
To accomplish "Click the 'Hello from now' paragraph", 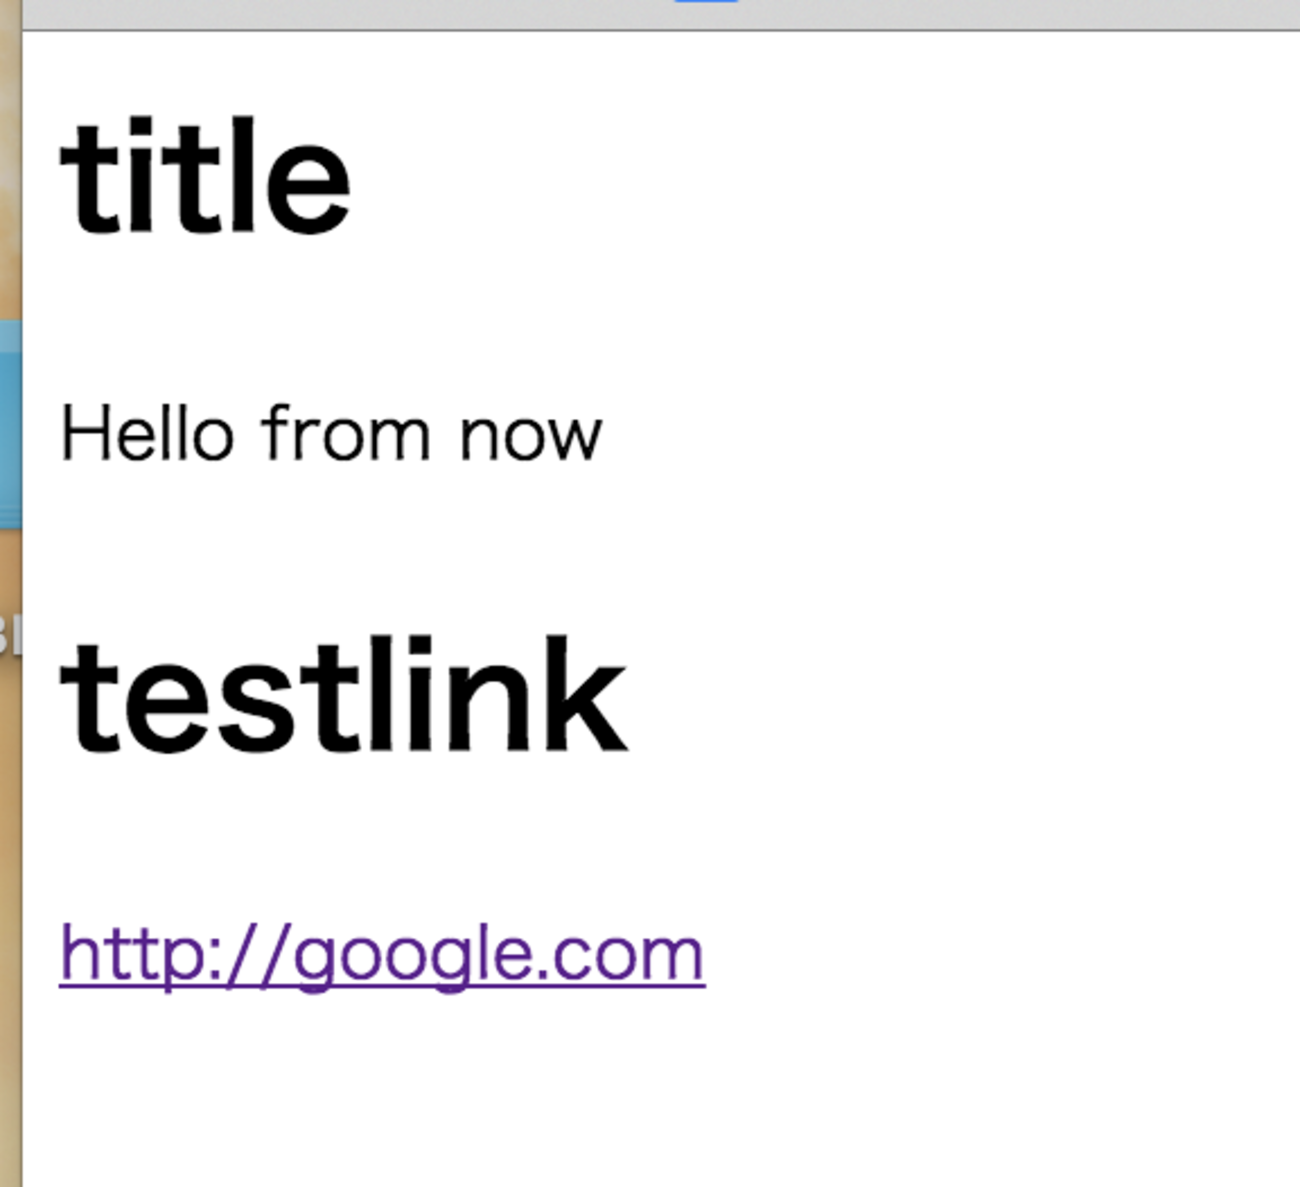I will click(330, 435).
